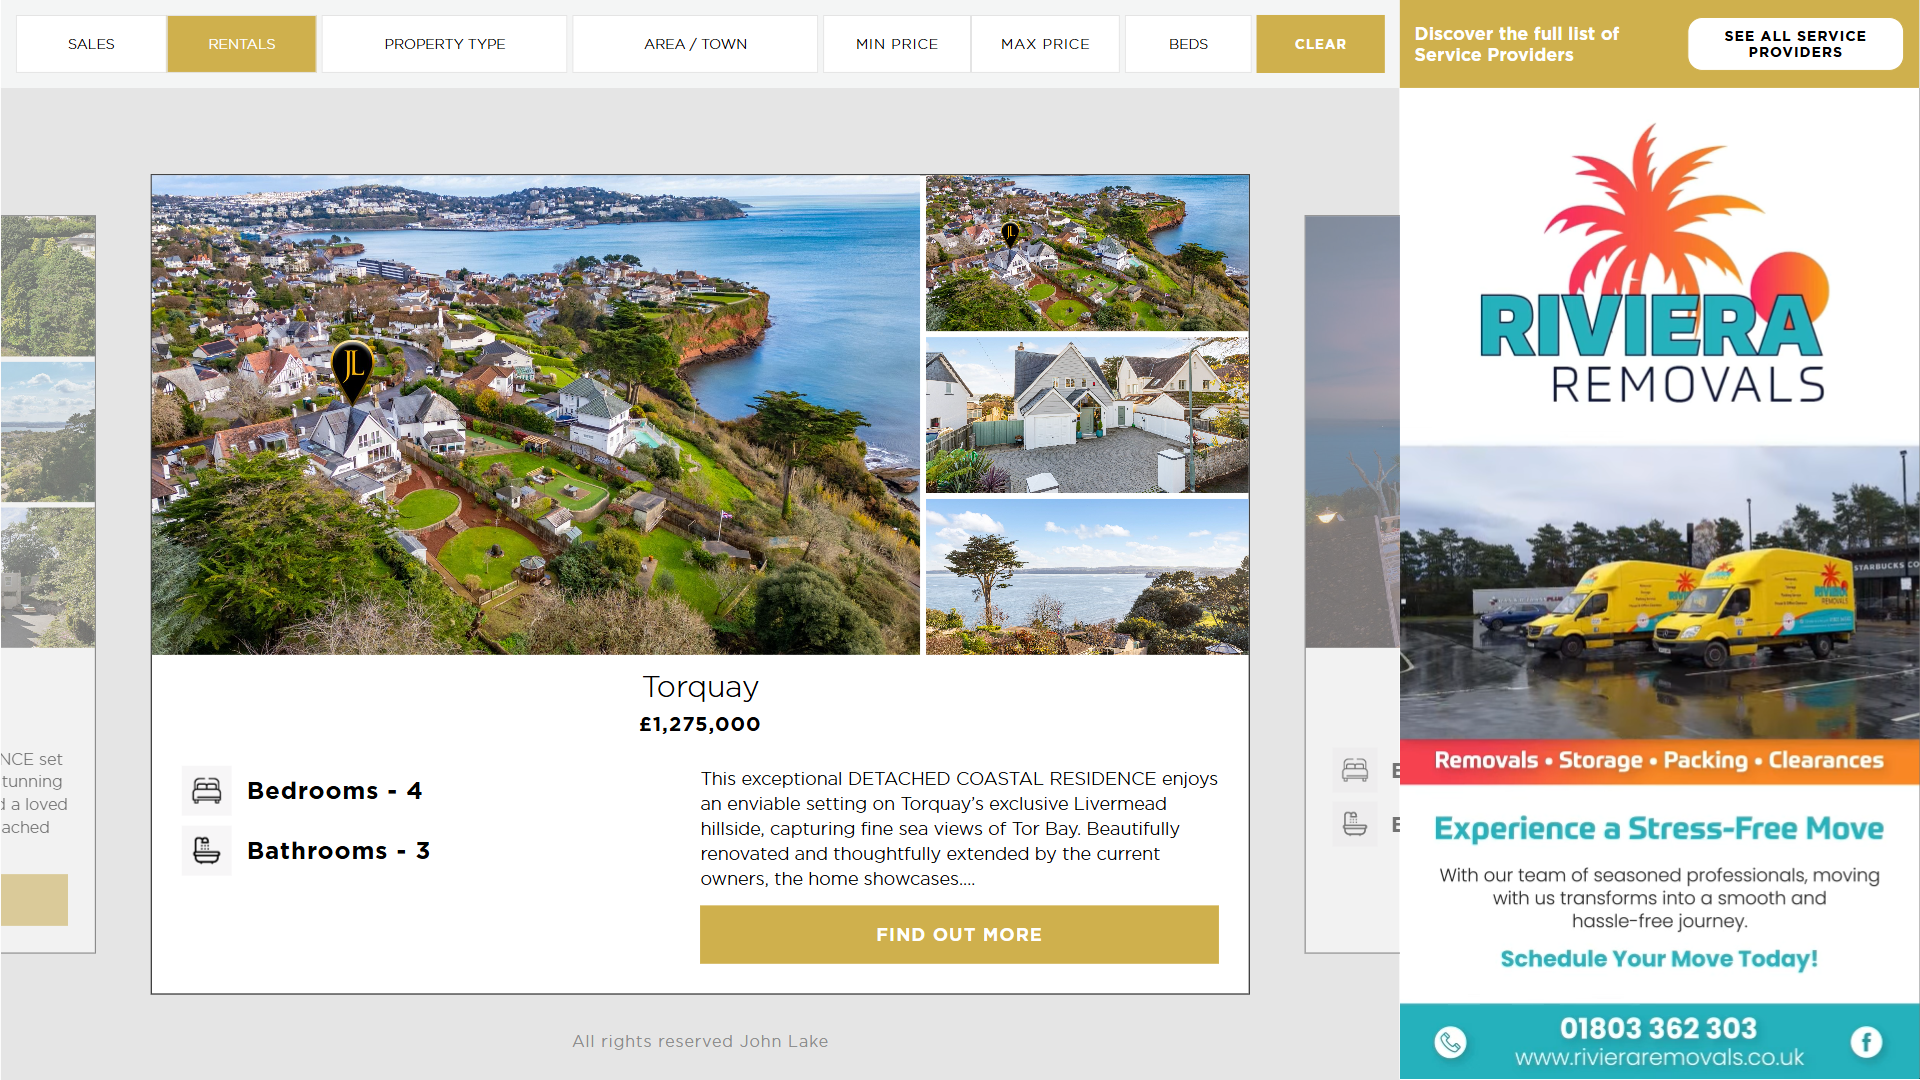This screenshot has height=1080, width=1920.
Task: Click the Facebook icon in Riviera Removals ad
Action: point(1866,1042)
